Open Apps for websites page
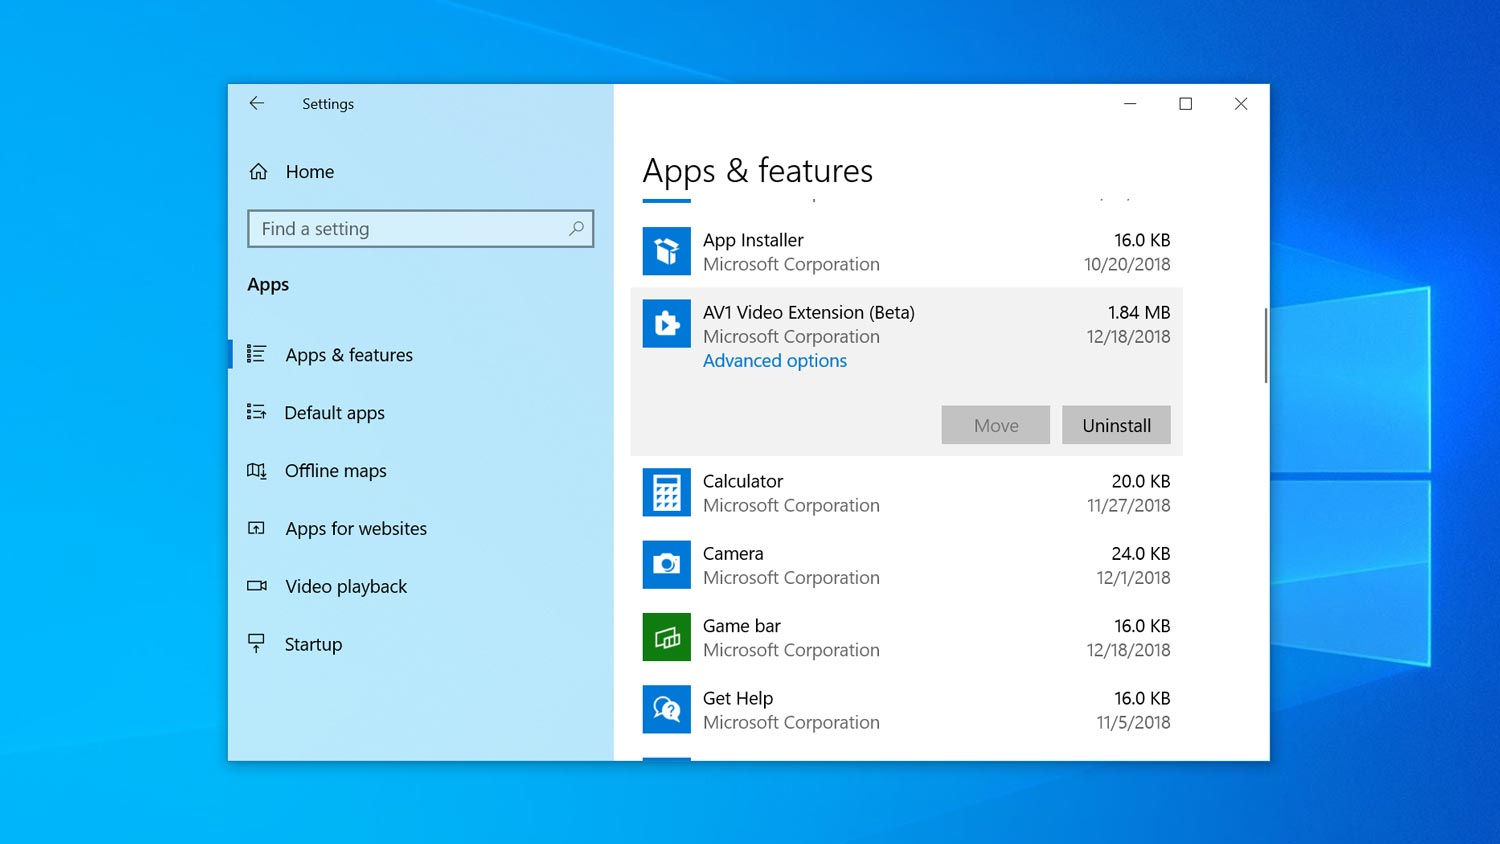The height and width of the screenshot is (844, 1500). pyautogui.click(x=356, y=529)
